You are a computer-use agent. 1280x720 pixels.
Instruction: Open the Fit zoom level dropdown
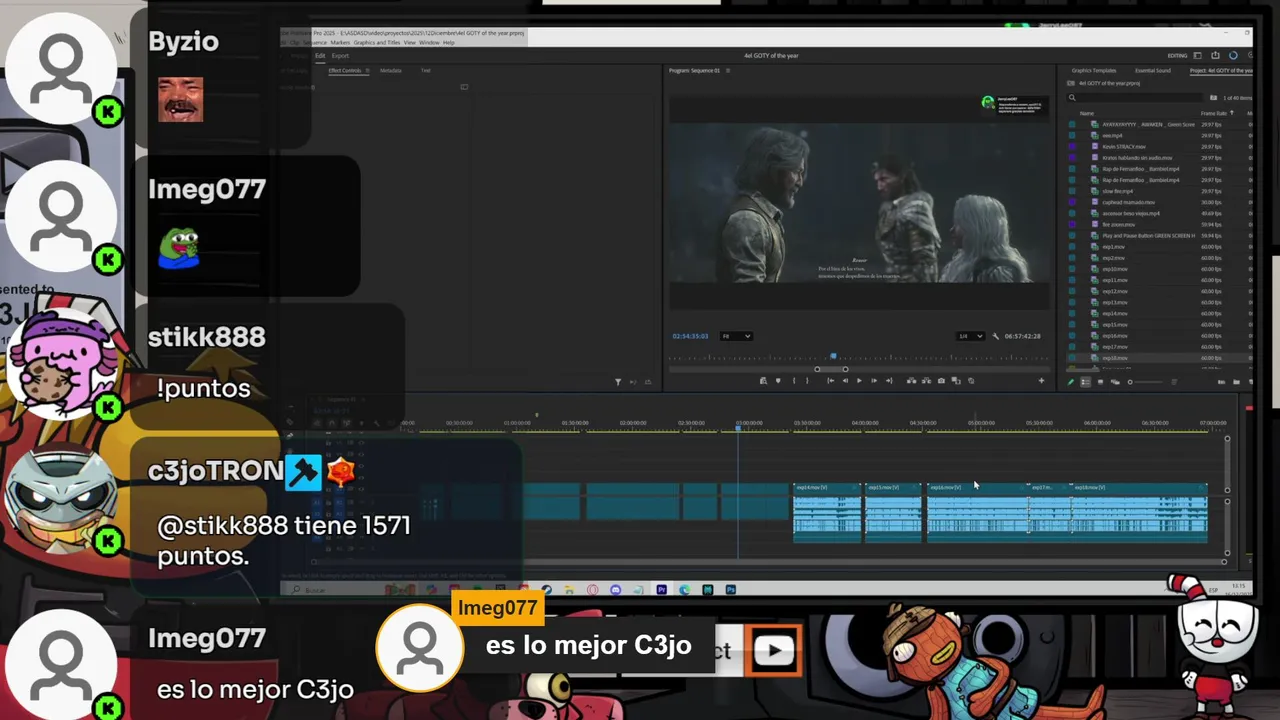click(736, 336)
